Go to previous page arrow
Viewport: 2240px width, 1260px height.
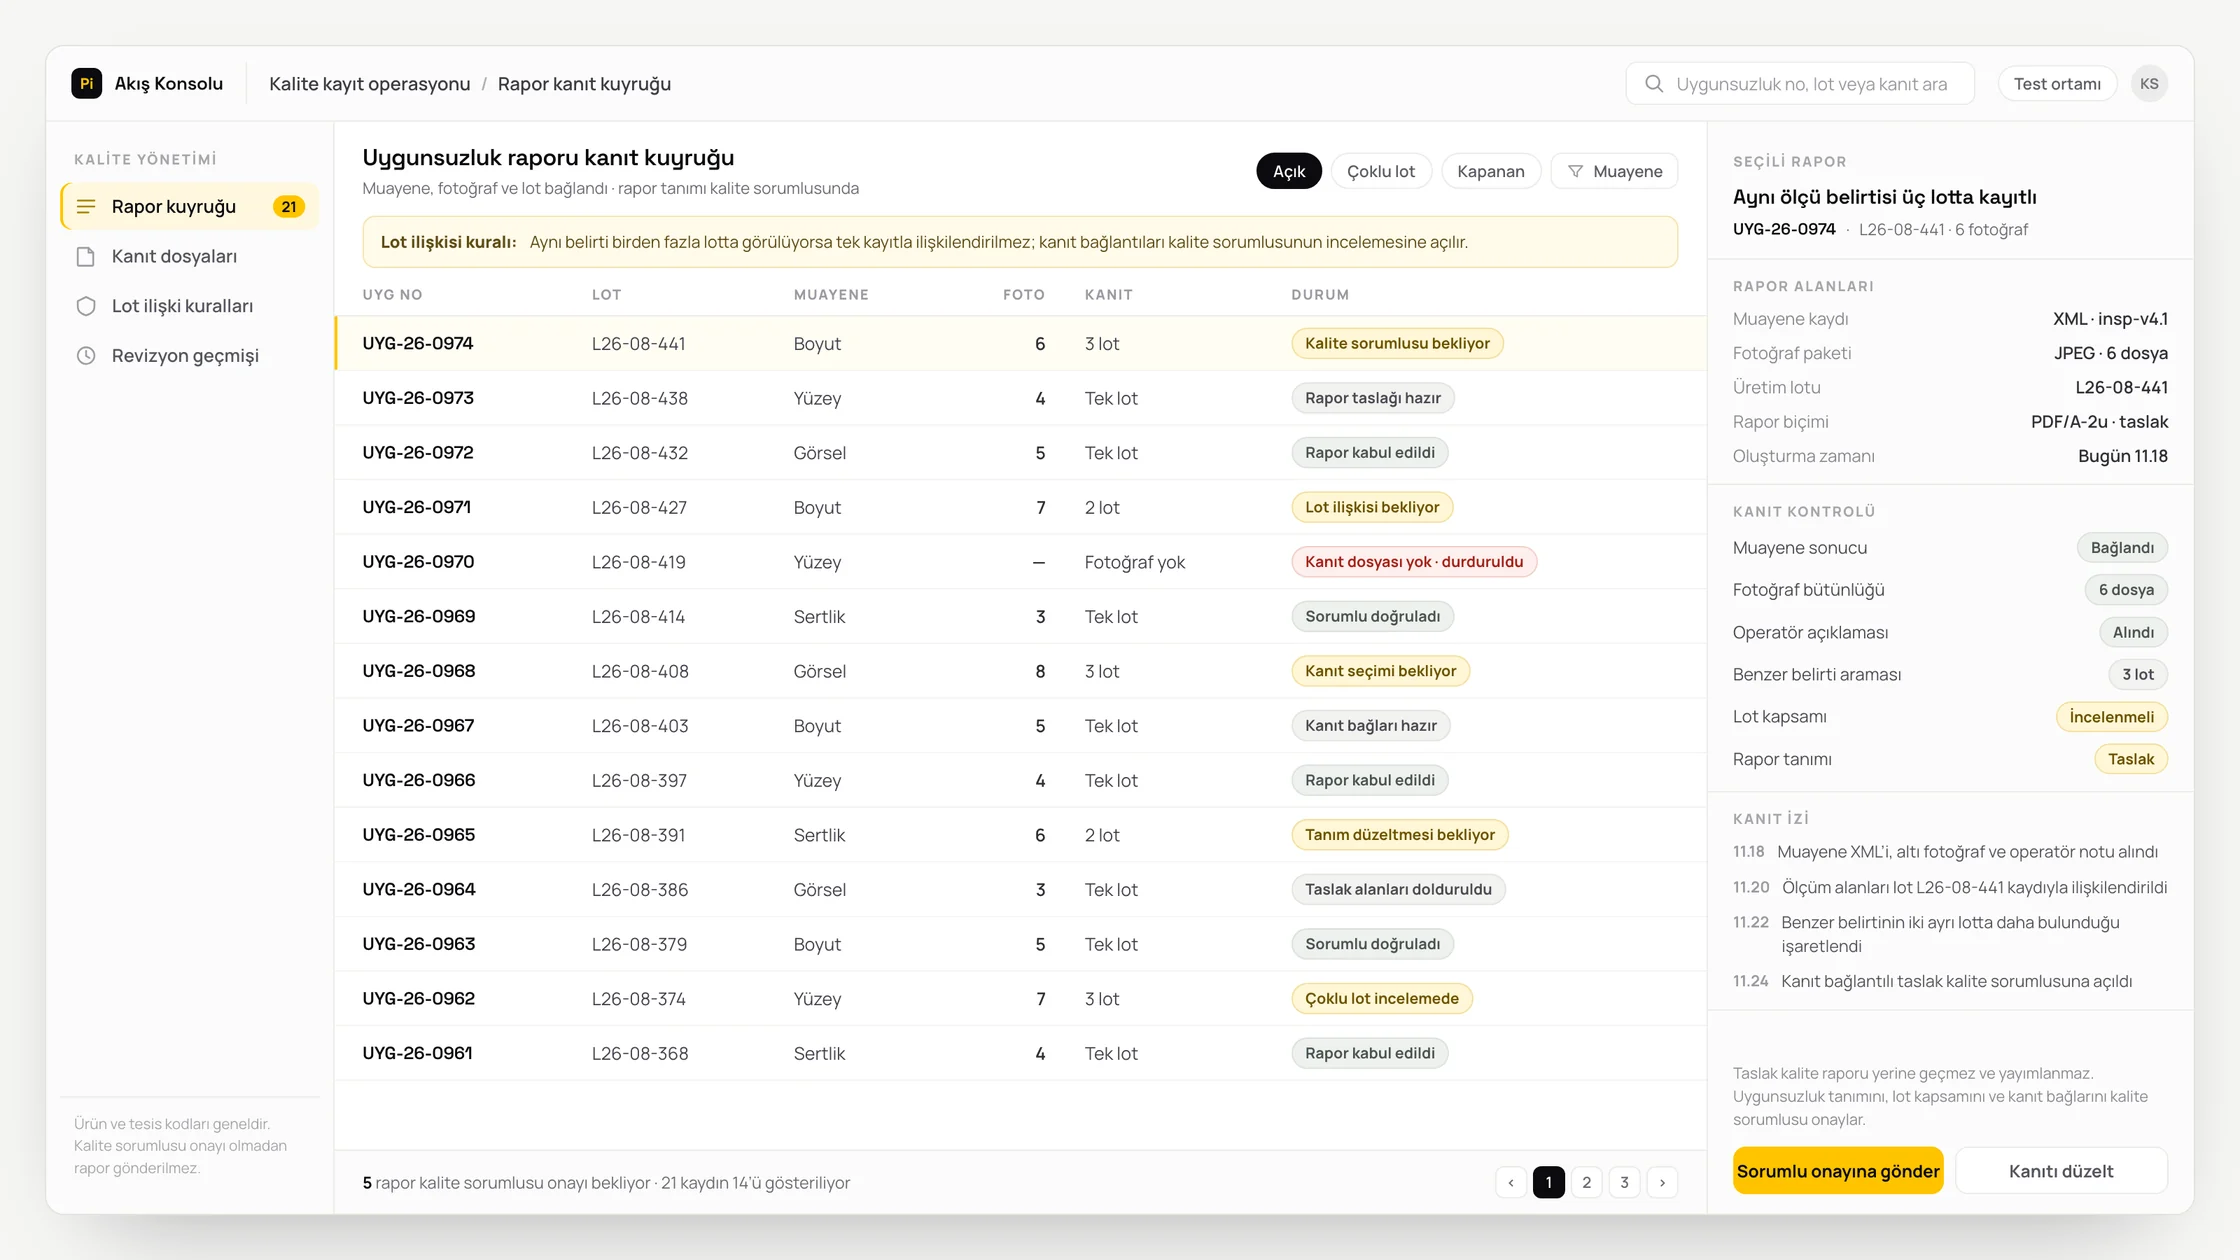pos(1511,1182)
